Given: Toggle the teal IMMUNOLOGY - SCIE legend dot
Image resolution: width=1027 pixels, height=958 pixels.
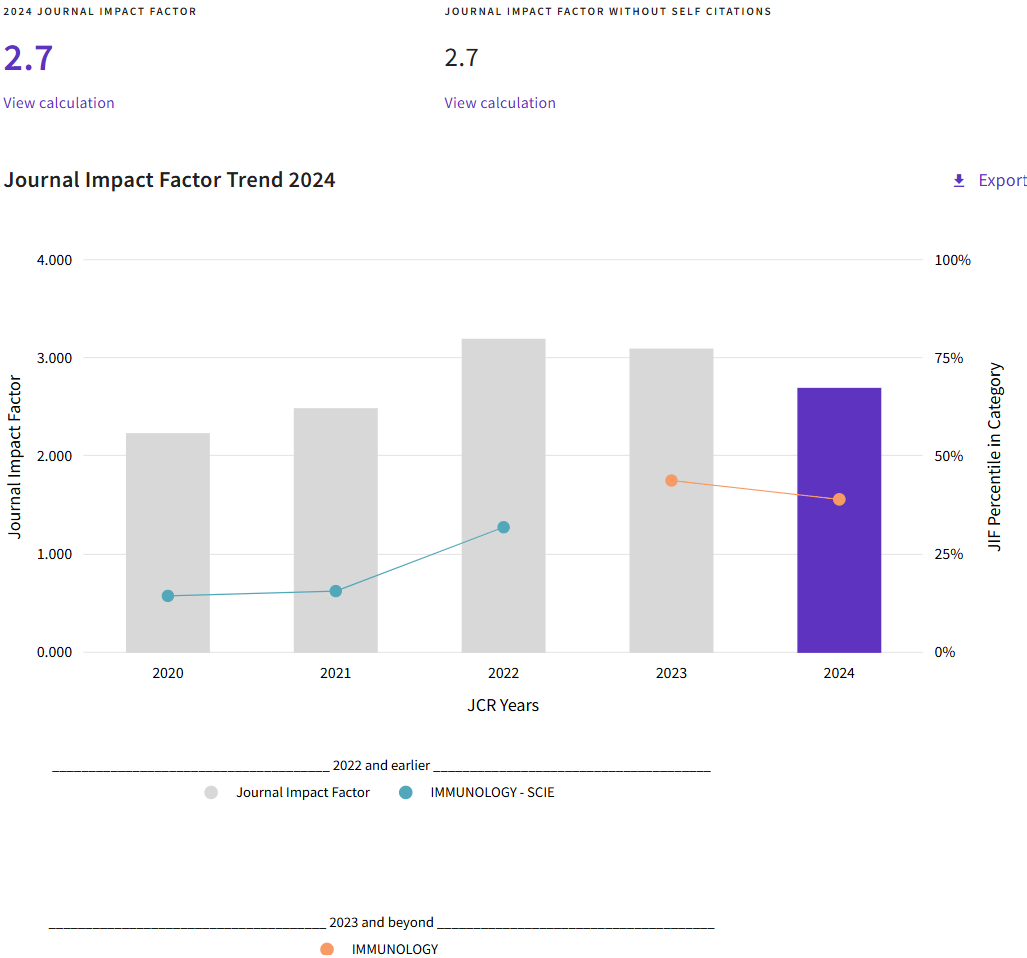Looking at the screenshot, I should coord(405,793).
